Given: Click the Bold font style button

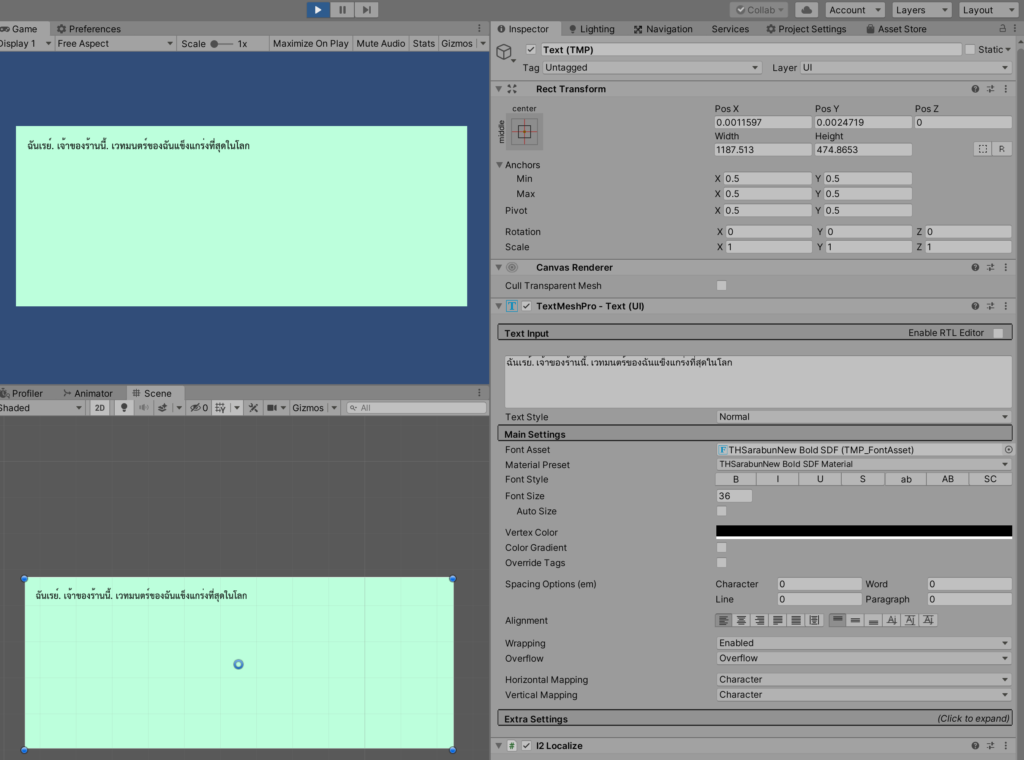Looking at the screenshot, I should click(736, 480).
